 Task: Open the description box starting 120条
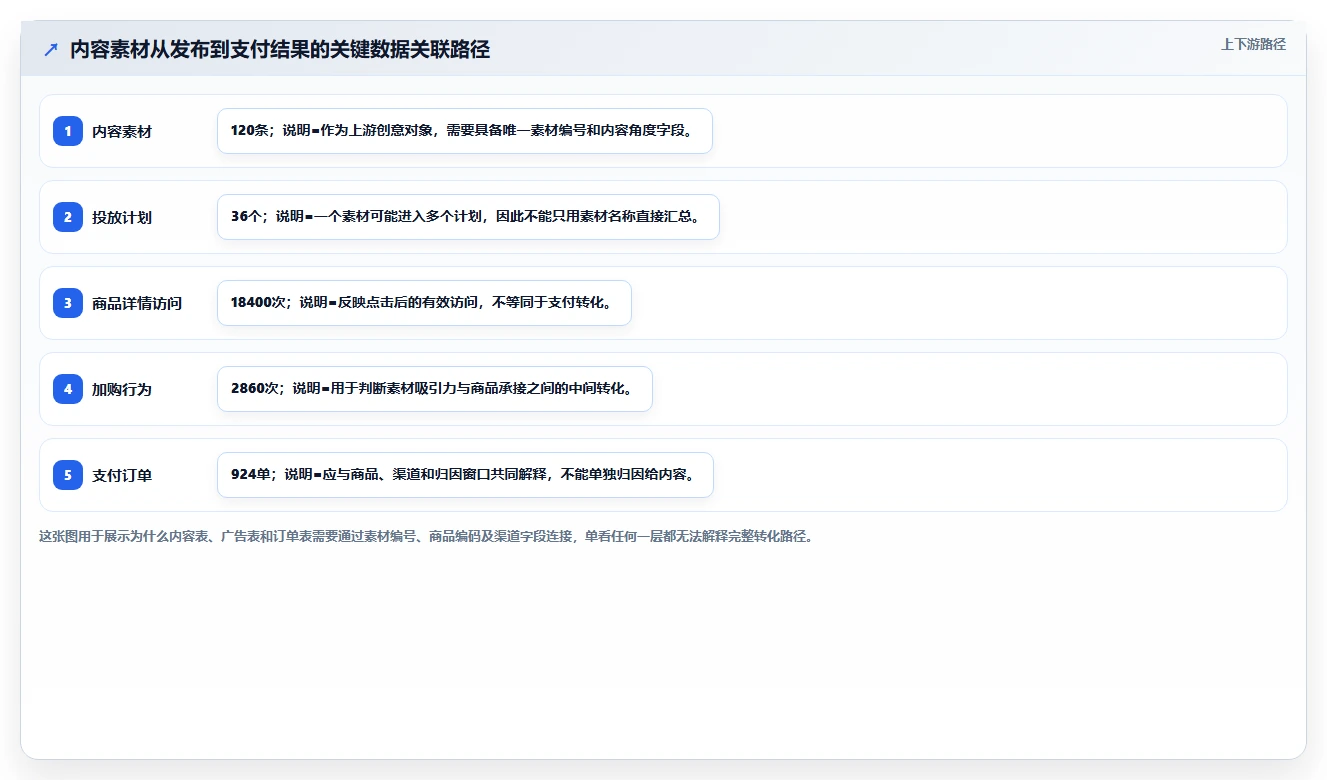click(x=465, y=131)
